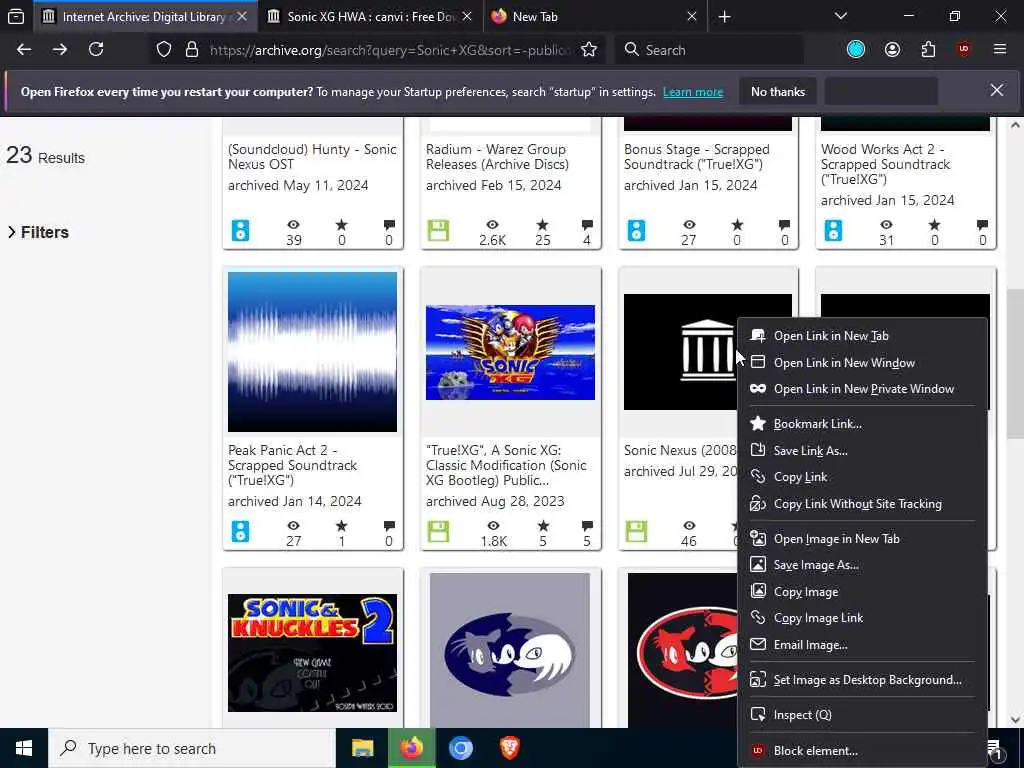Viewport: 1024px width, 768px height.
Task: Open the list all tabs dropdown arrow
Action: (841, 16)
